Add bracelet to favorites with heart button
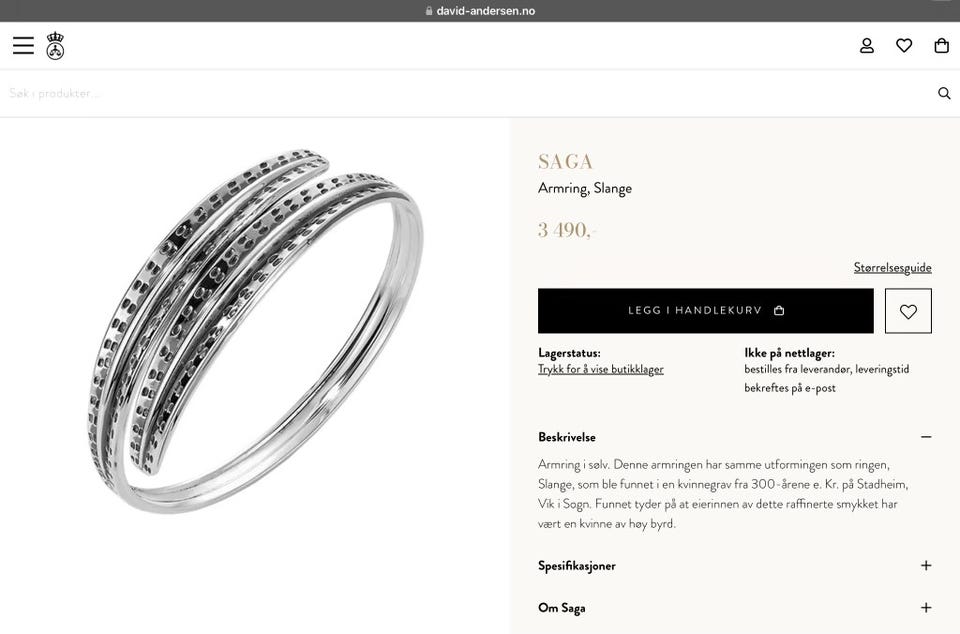 (x=908, y=311)
